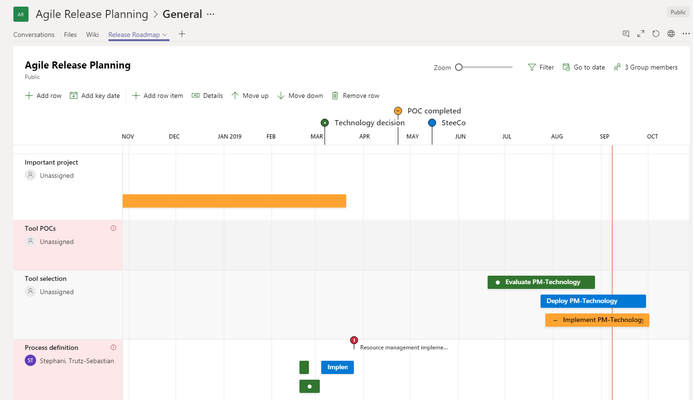Click the Filter button label
Image resolution: width=693 pixels, height=400 pixels.
point(547,67)
